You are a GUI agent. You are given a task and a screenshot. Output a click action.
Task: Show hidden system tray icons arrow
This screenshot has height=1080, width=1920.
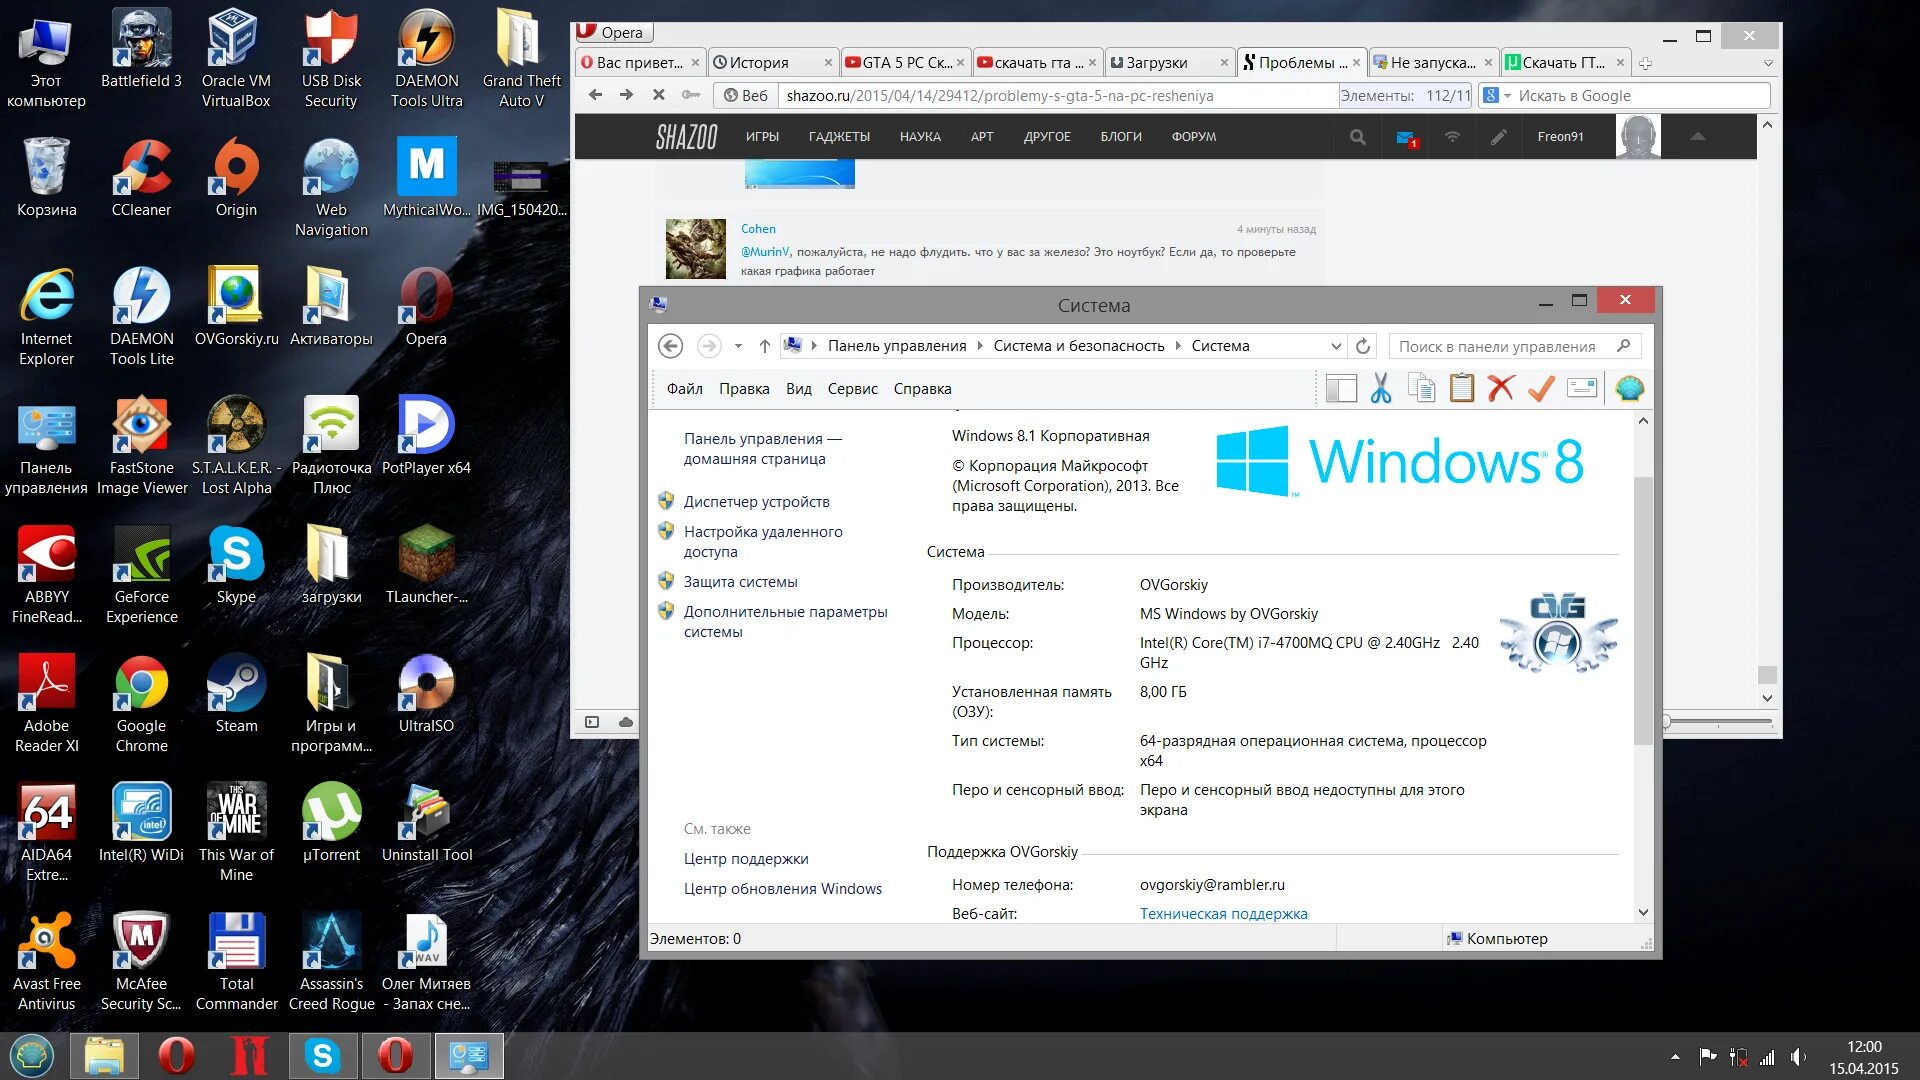click(1675, 1056)
